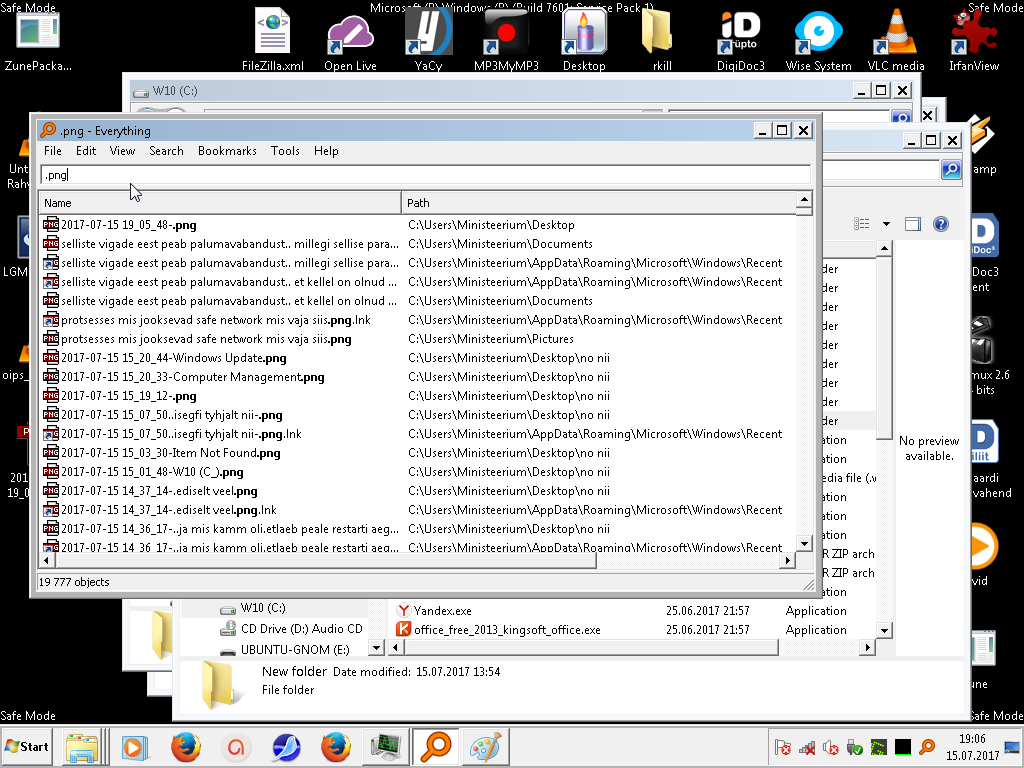Open the Tools menu in Everything
The height and width of the screenshot is (768, 1024).
[285, 151]
